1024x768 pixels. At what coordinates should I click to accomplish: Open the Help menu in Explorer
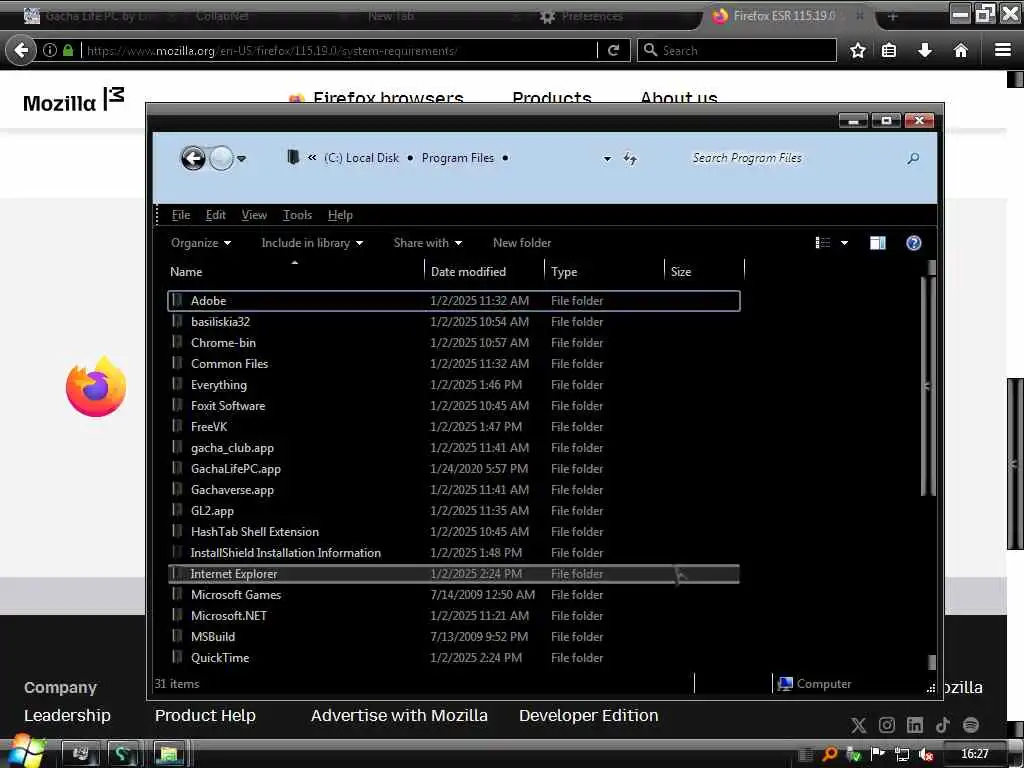[340, 215]
